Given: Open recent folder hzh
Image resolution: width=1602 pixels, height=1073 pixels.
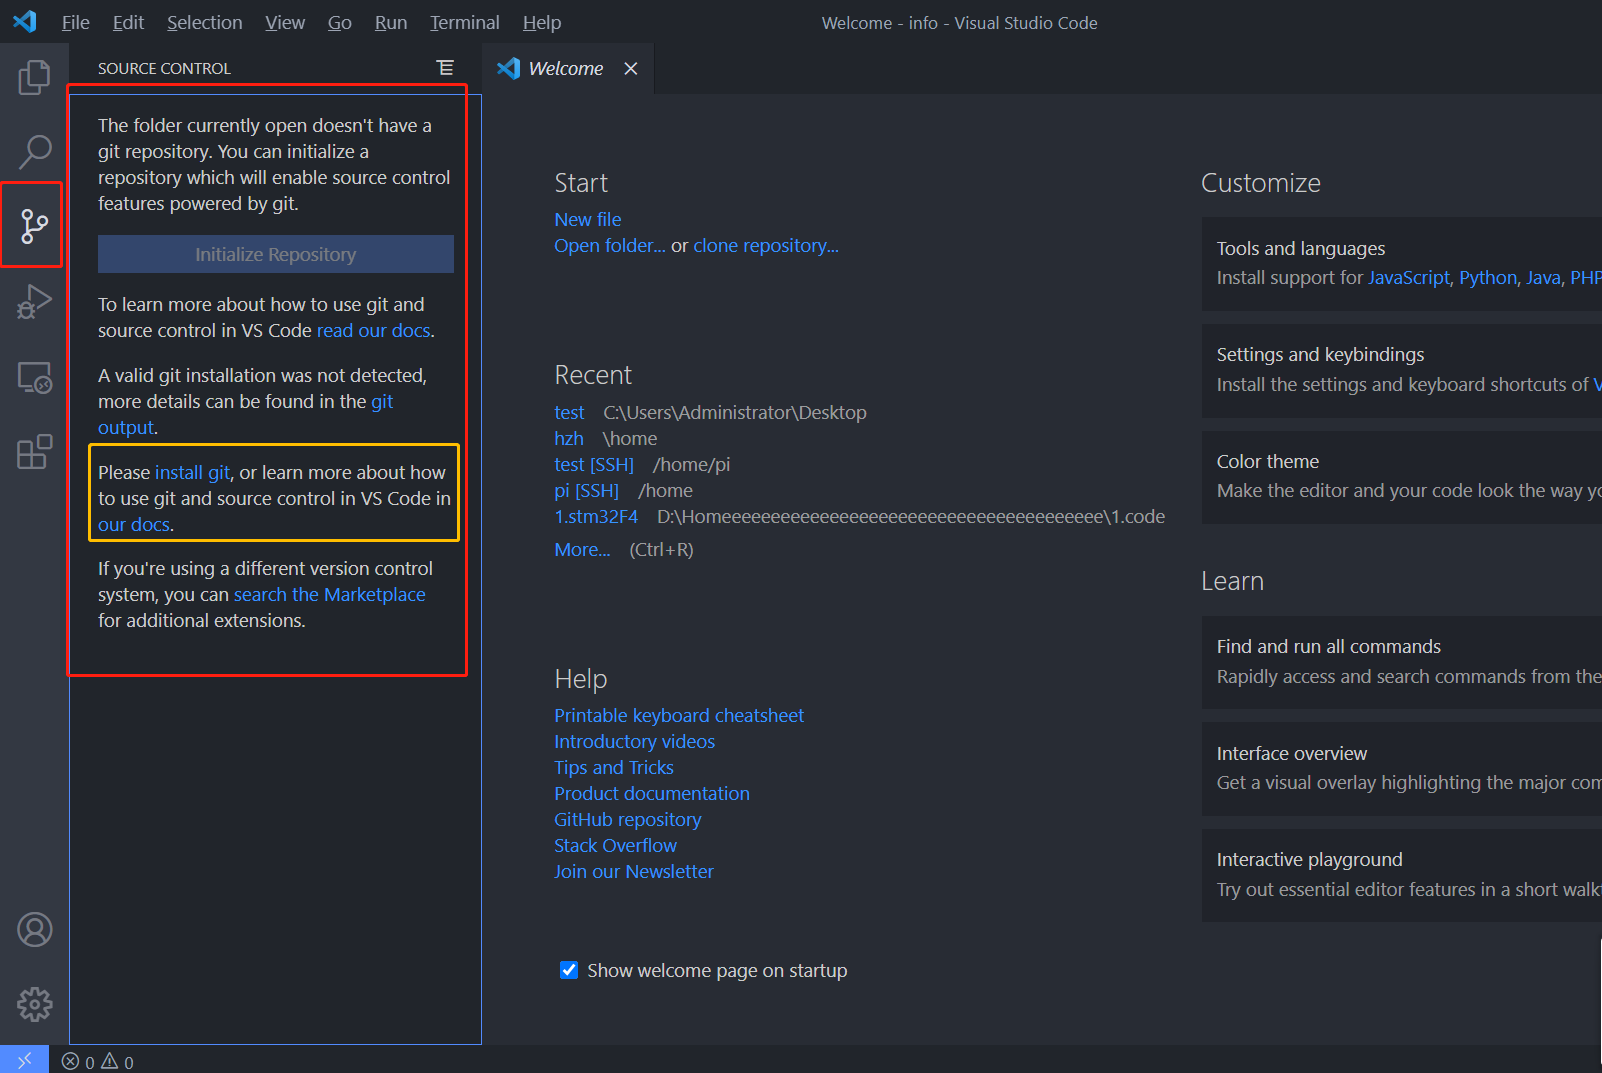Looking at the screenshot, I should coord(569,438).
